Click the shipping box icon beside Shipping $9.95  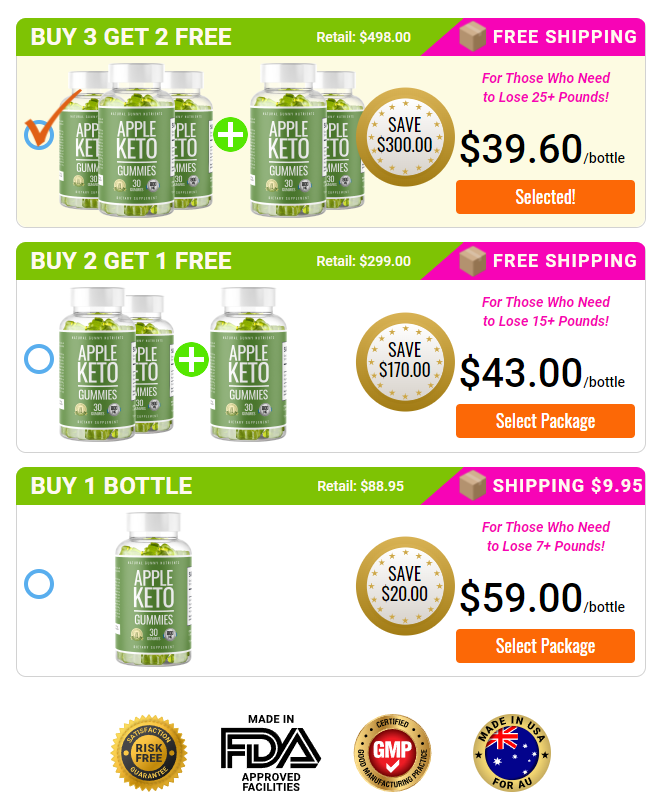(x=472, y=485)
